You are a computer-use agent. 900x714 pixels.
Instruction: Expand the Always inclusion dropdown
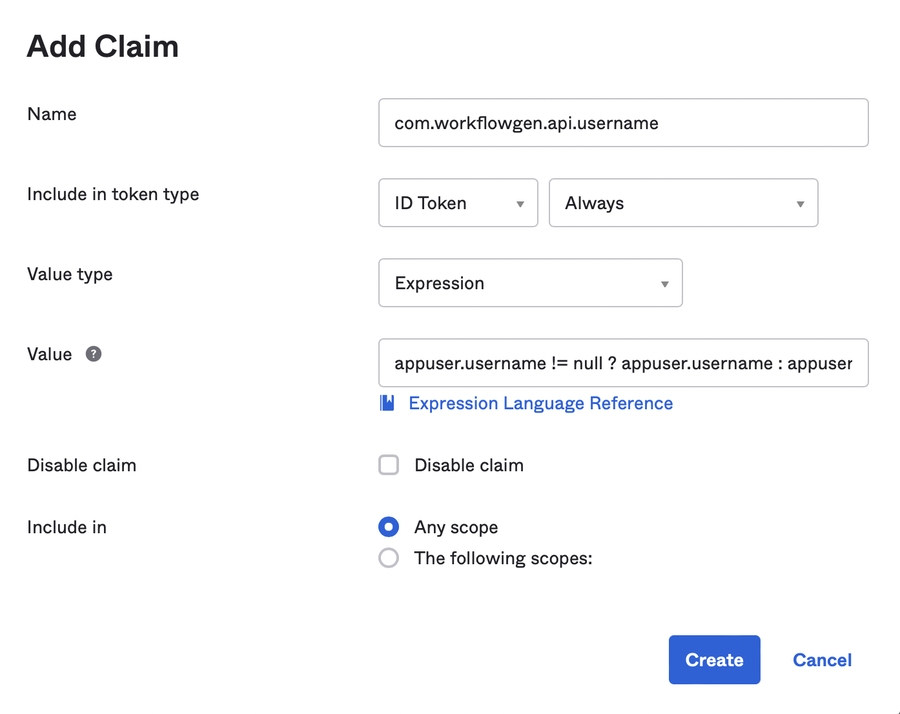(x=683, y=203)
